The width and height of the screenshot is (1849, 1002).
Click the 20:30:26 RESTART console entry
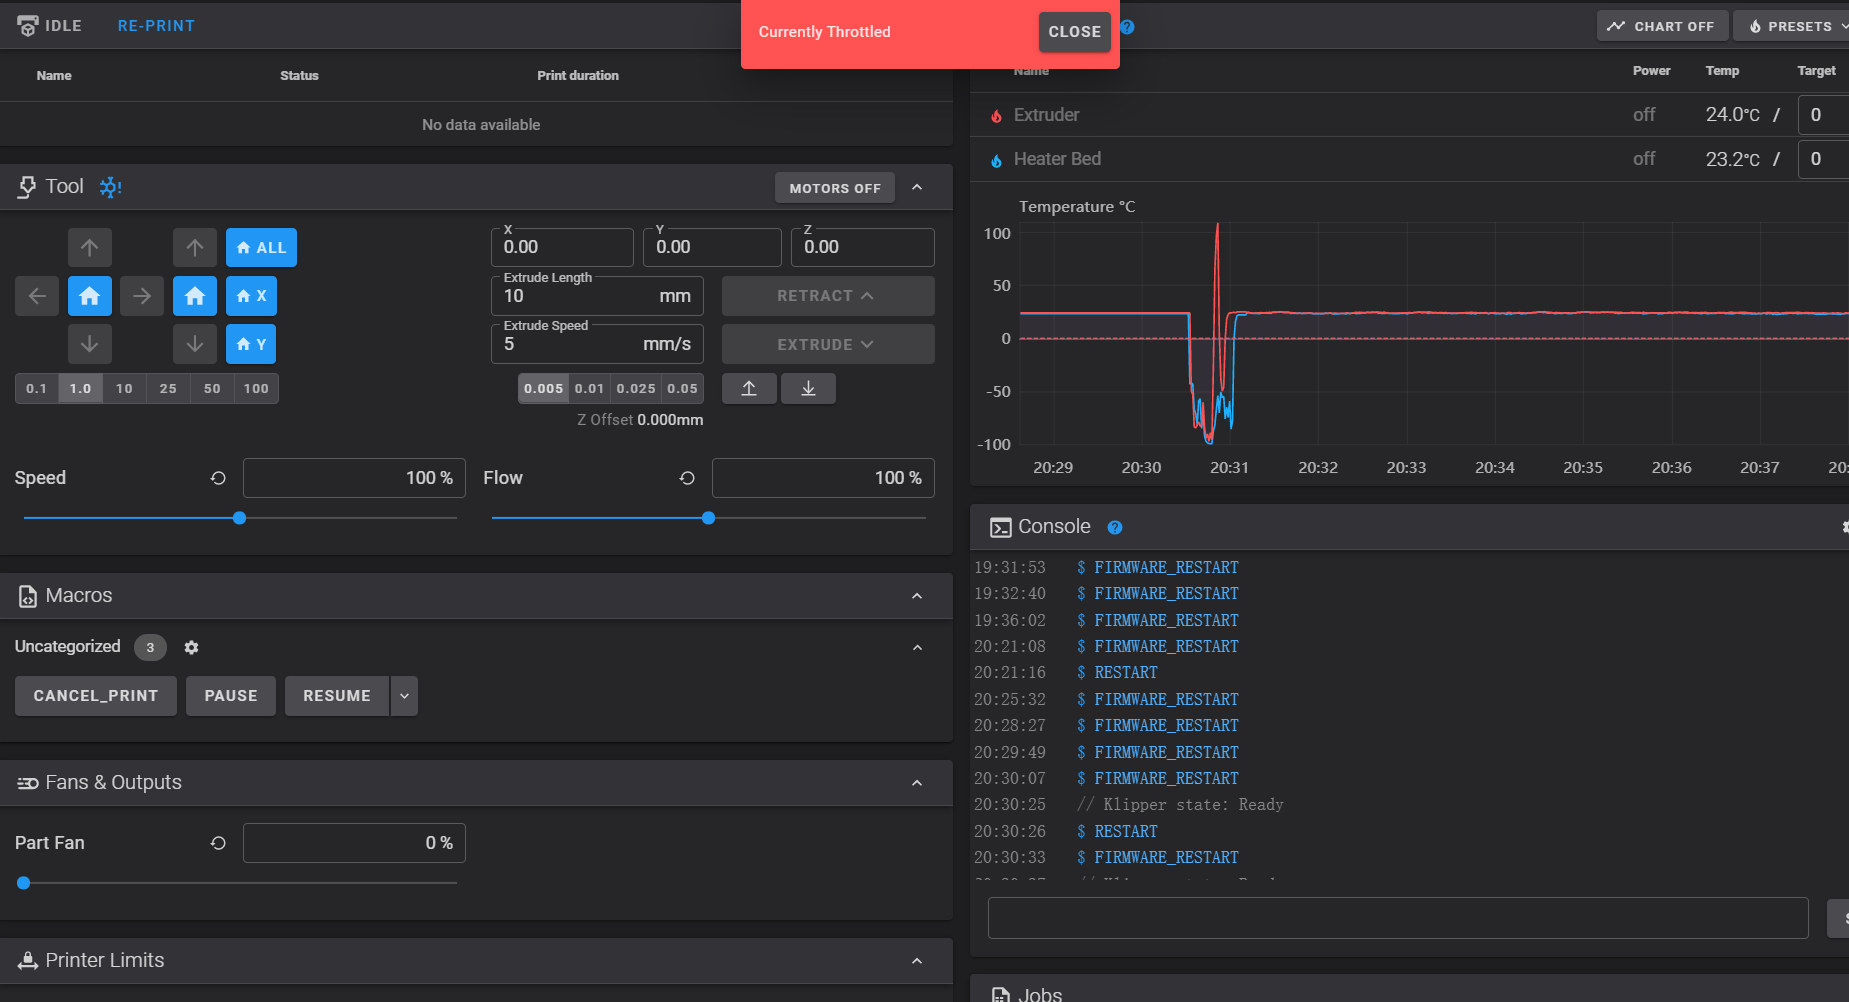click(x=1125, y=831)
